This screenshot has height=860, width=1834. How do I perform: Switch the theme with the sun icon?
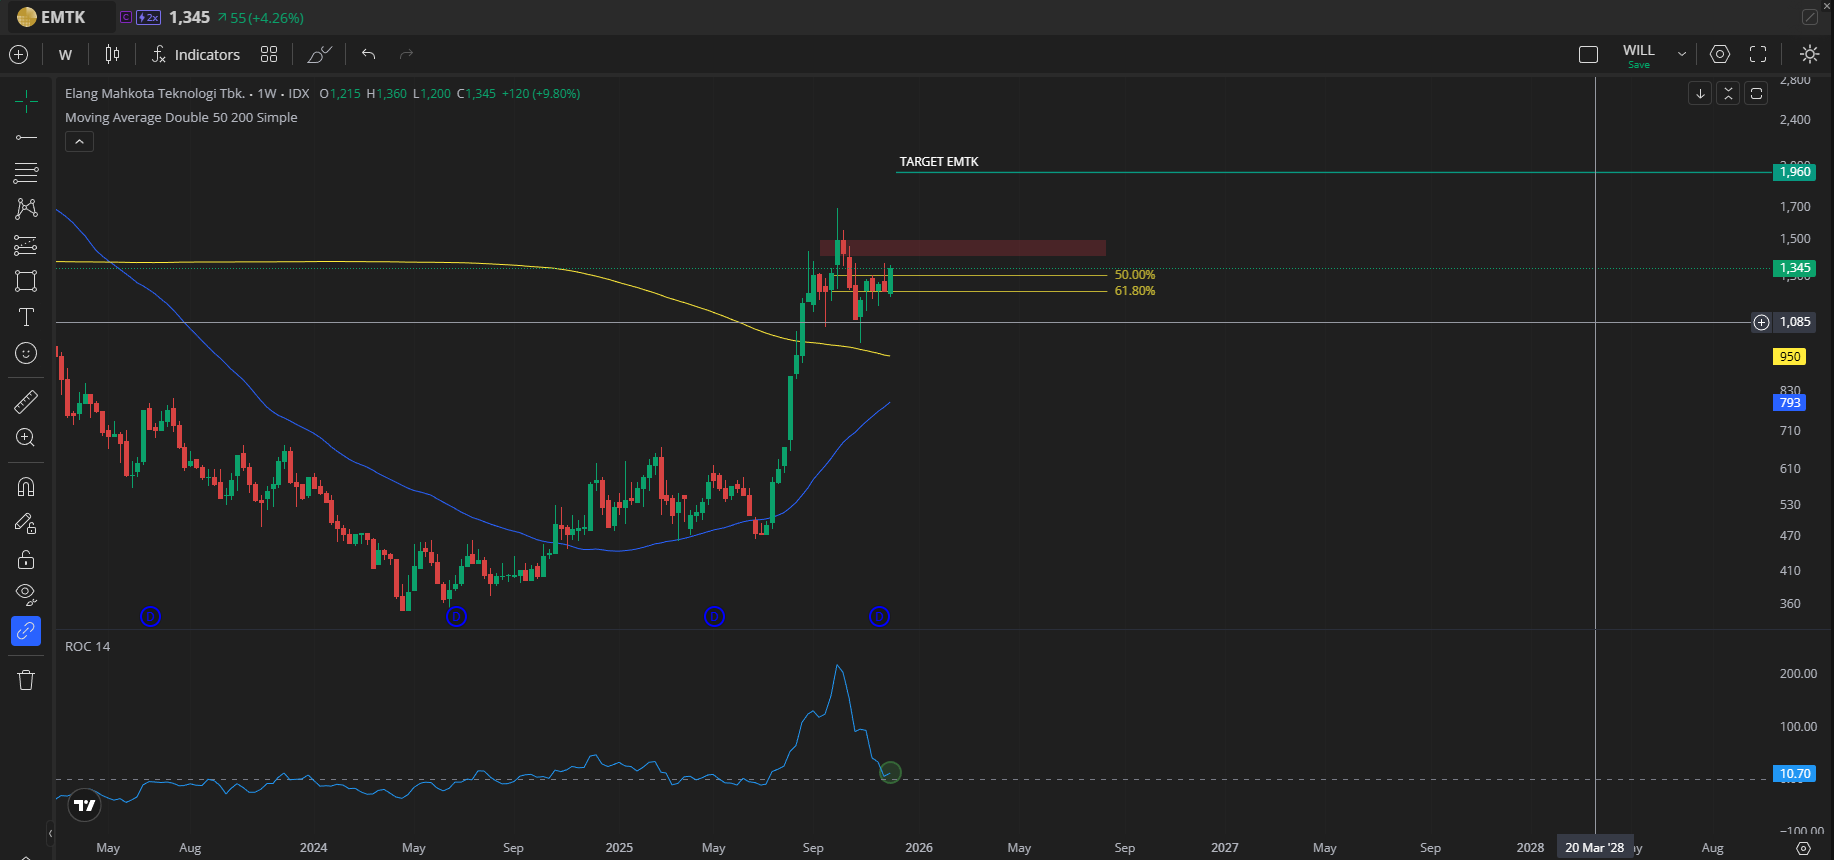click(1809, 54)
